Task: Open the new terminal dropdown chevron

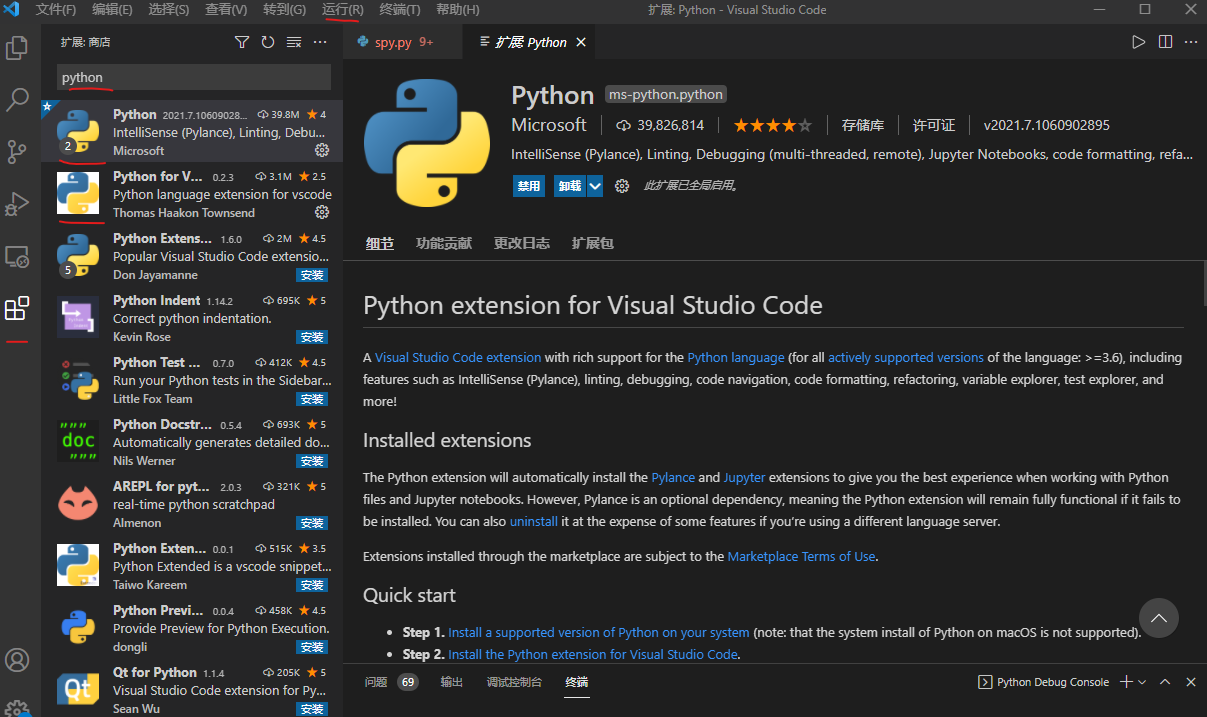Action: pyautogui.click(x=1142, y=682)
